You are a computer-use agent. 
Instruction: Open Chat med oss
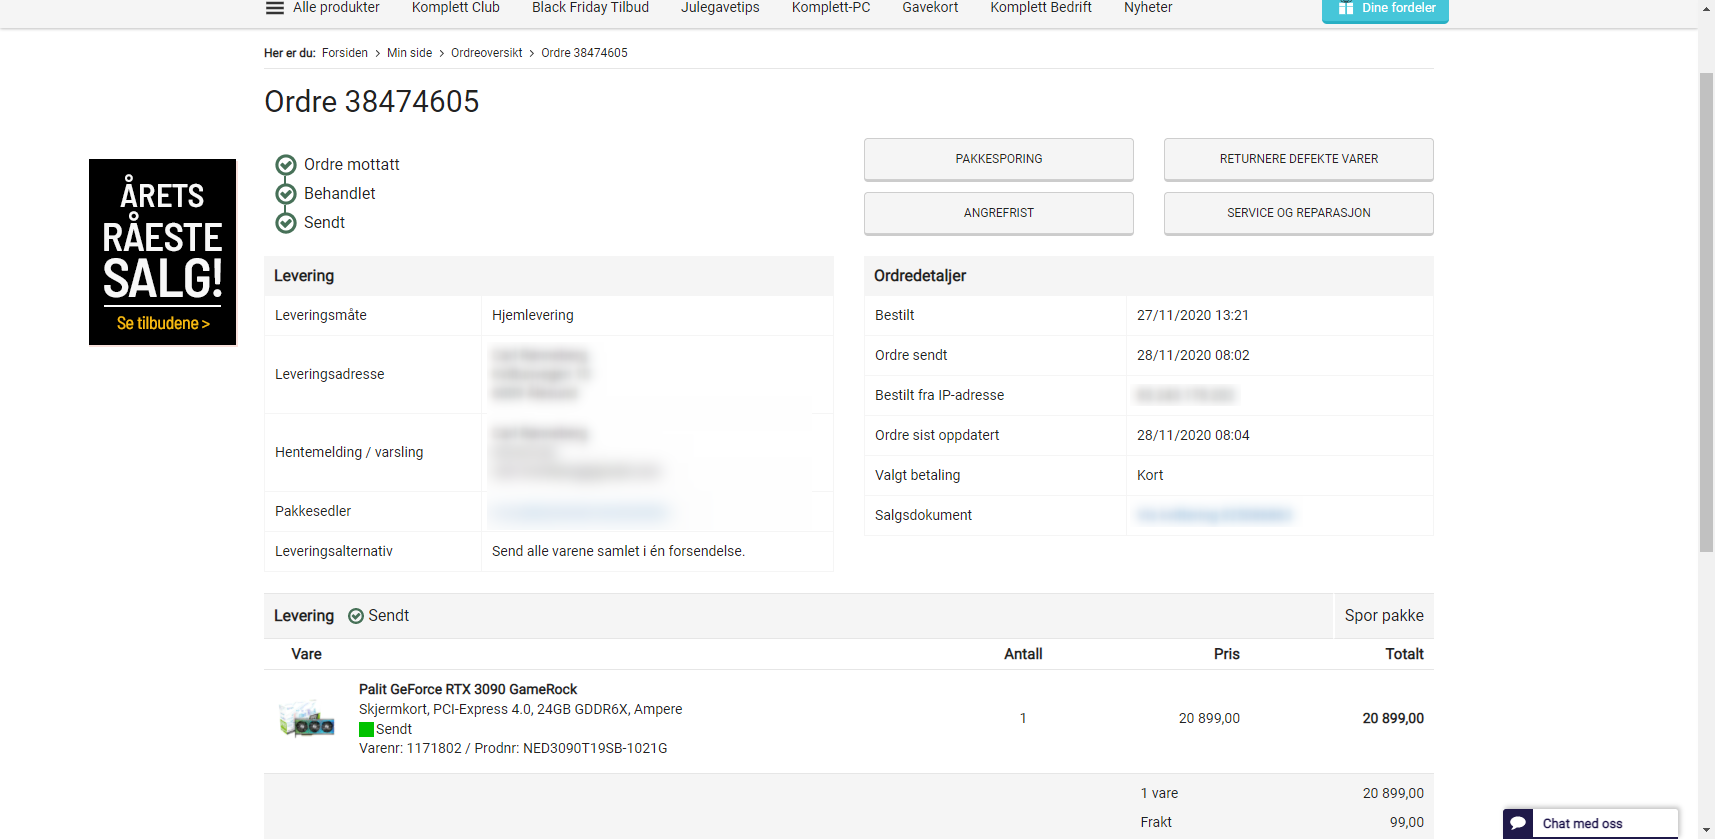[x=1591, y=823]
